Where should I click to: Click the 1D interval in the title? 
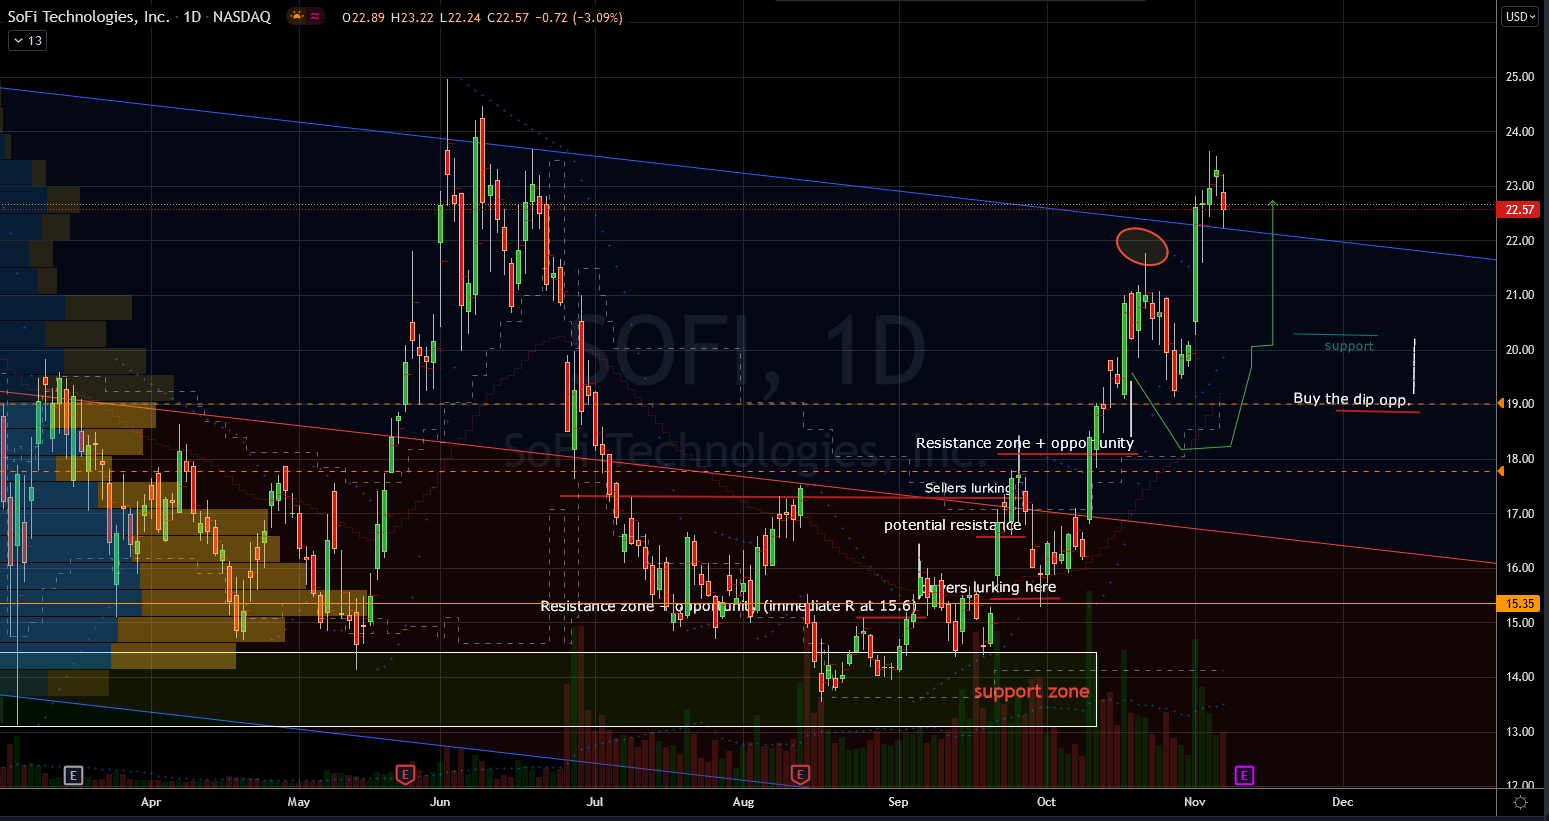pyautogui.click(x=192, y=17)
